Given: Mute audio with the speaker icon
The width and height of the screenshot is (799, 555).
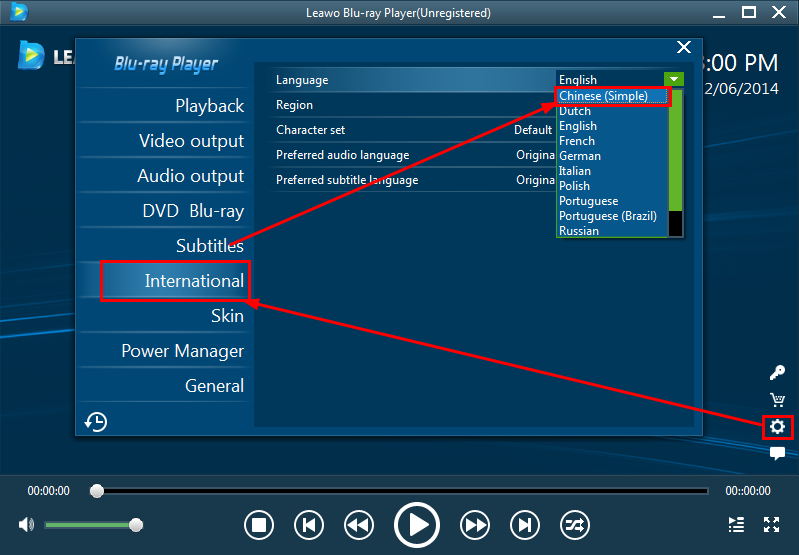Looking at the screenshot, I should (x=26, y=524).
